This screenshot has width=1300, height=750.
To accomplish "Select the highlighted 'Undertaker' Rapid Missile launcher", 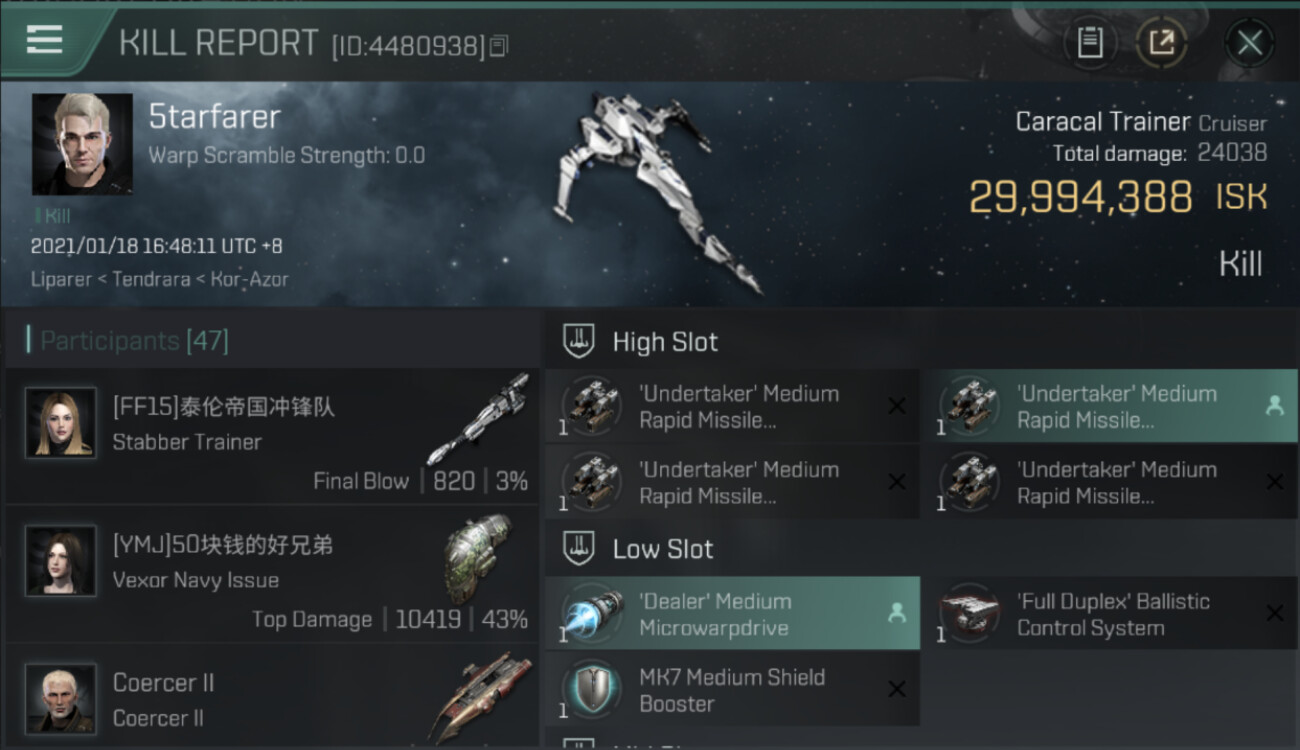I will [x=1108, y=406].
